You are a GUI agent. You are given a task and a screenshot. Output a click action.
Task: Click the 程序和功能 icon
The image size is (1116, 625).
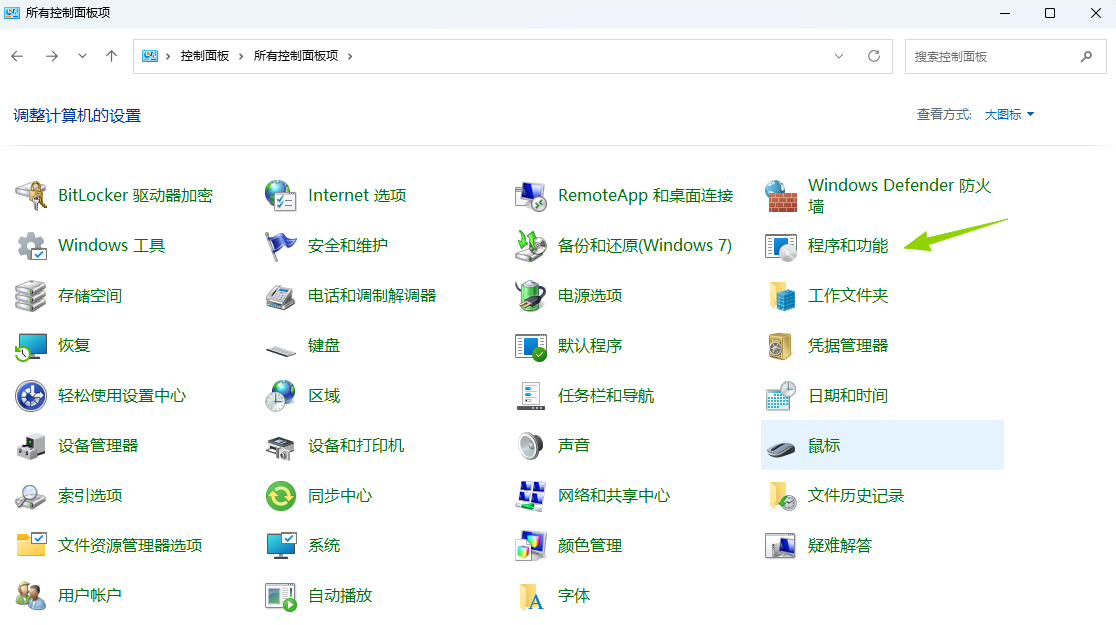(x=781, y=246)
